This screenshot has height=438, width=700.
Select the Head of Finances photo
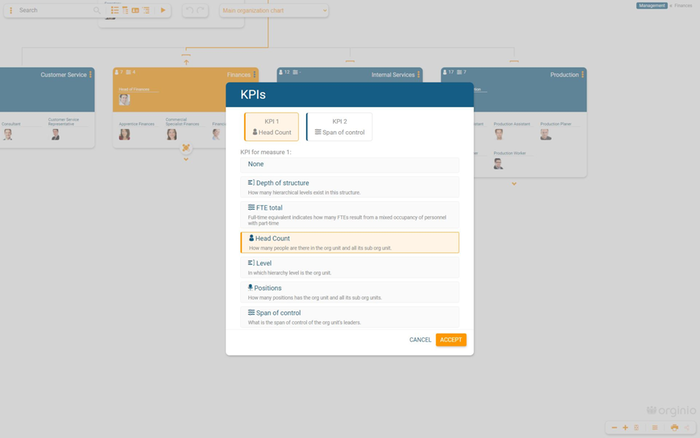(125, 100)
